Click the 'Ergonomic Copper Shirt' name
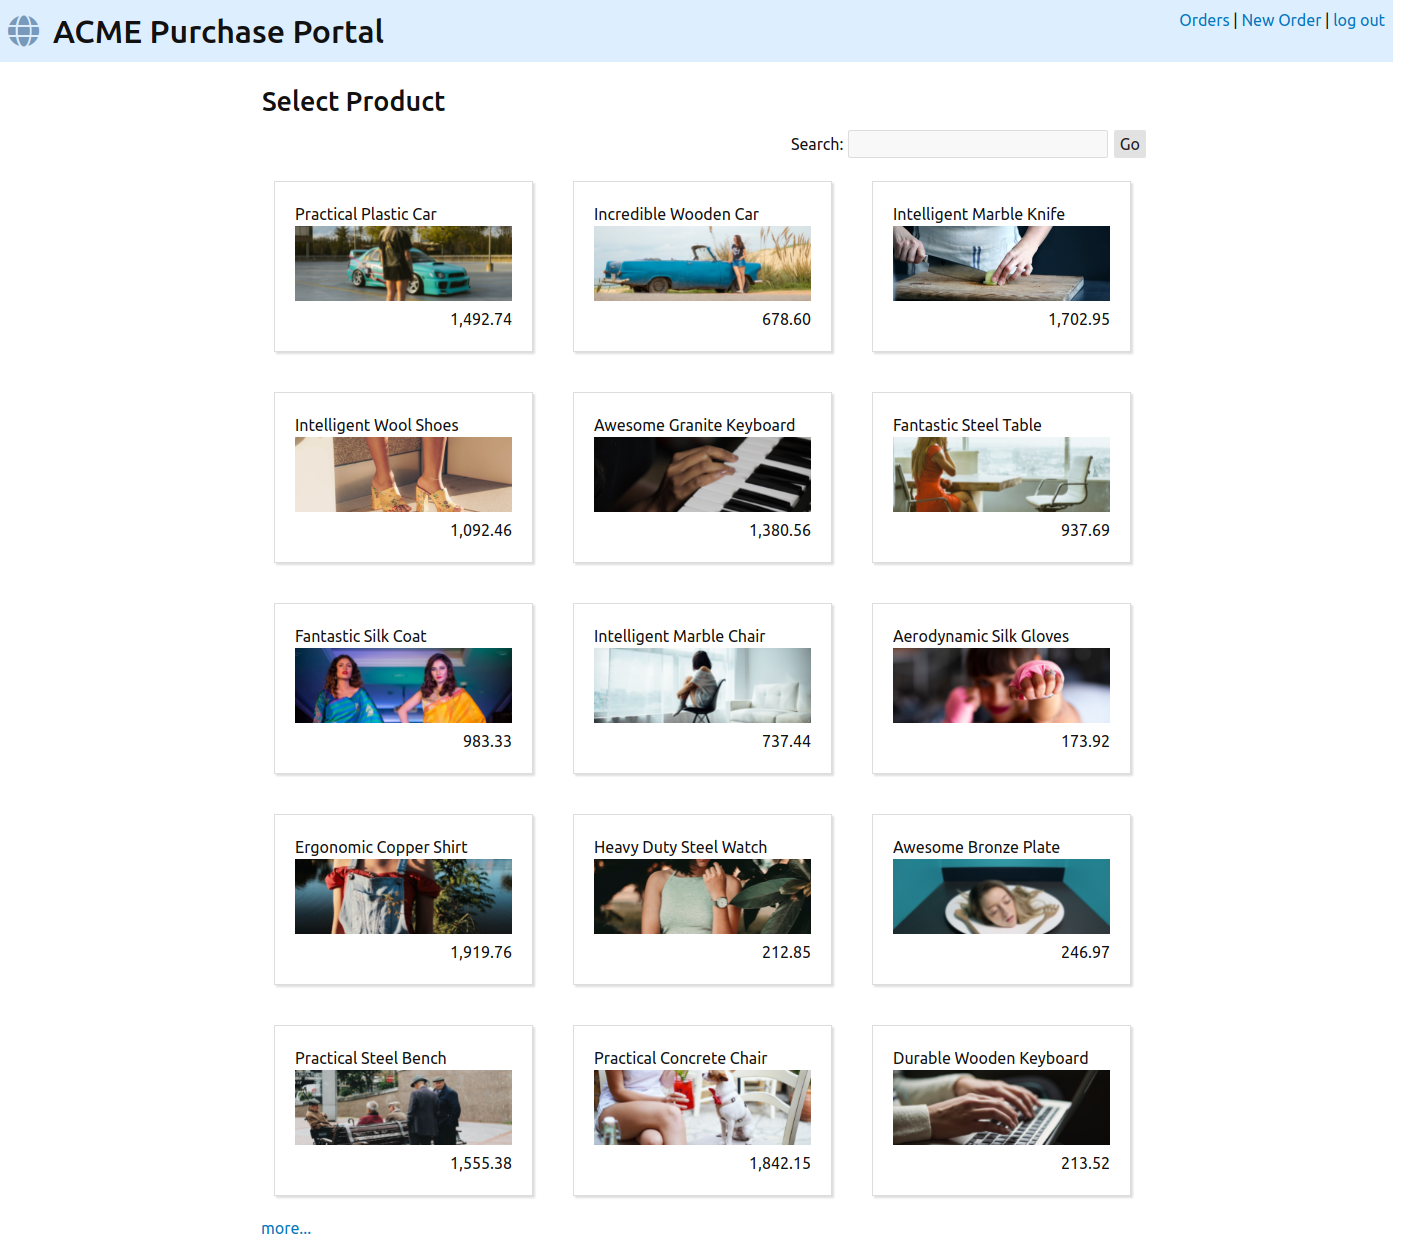 coord(381,847)
